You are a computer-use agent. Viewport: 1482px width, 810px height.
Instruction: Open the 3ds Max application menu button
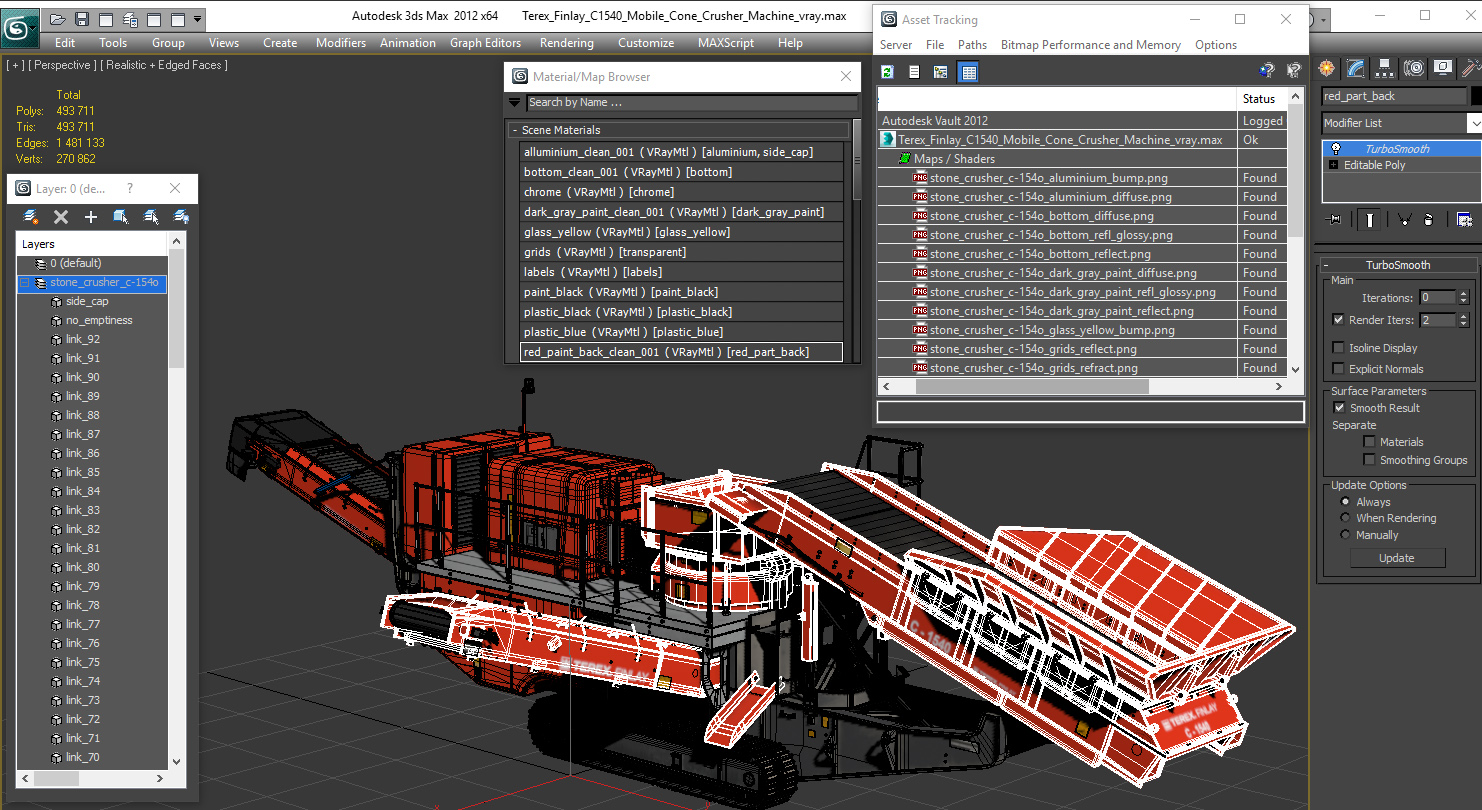click(x=20, y=27)
